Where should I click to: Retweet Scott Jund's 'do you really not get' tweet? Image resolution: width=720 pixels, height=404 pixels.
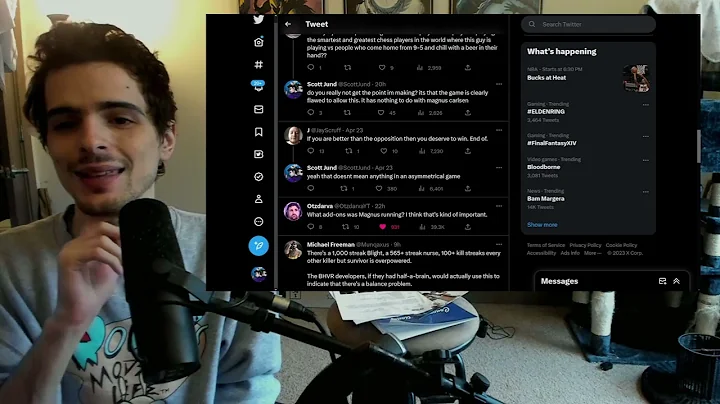[x=347, y=112]
